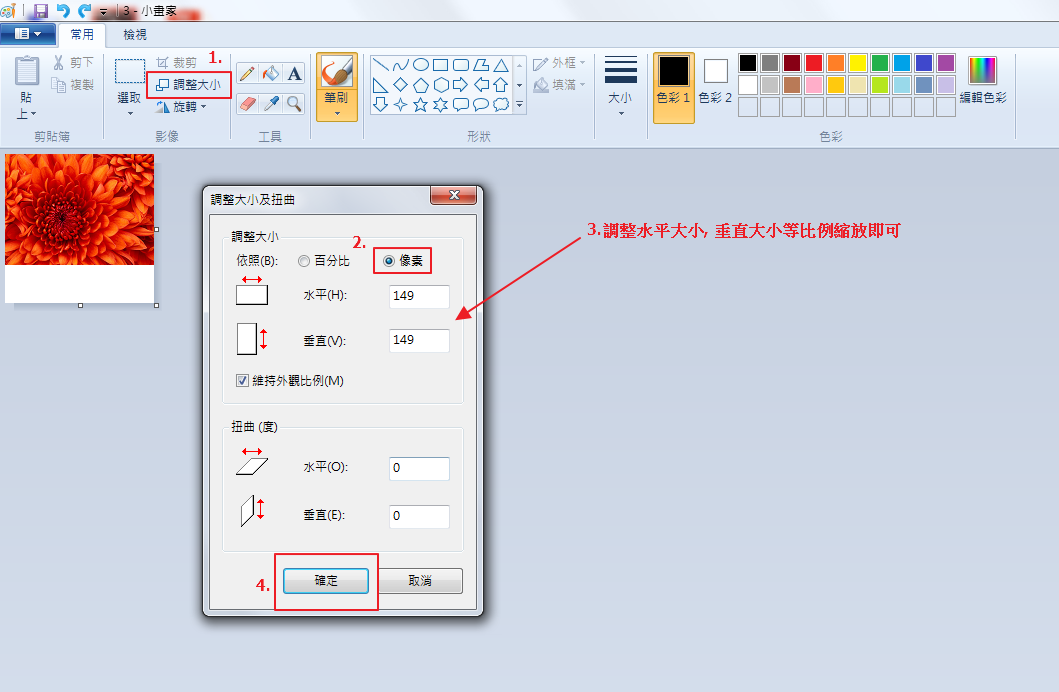Viewport: 1059px width, 692px height.
Task: Select the Eraser tool
Action: tap(246, 103)
